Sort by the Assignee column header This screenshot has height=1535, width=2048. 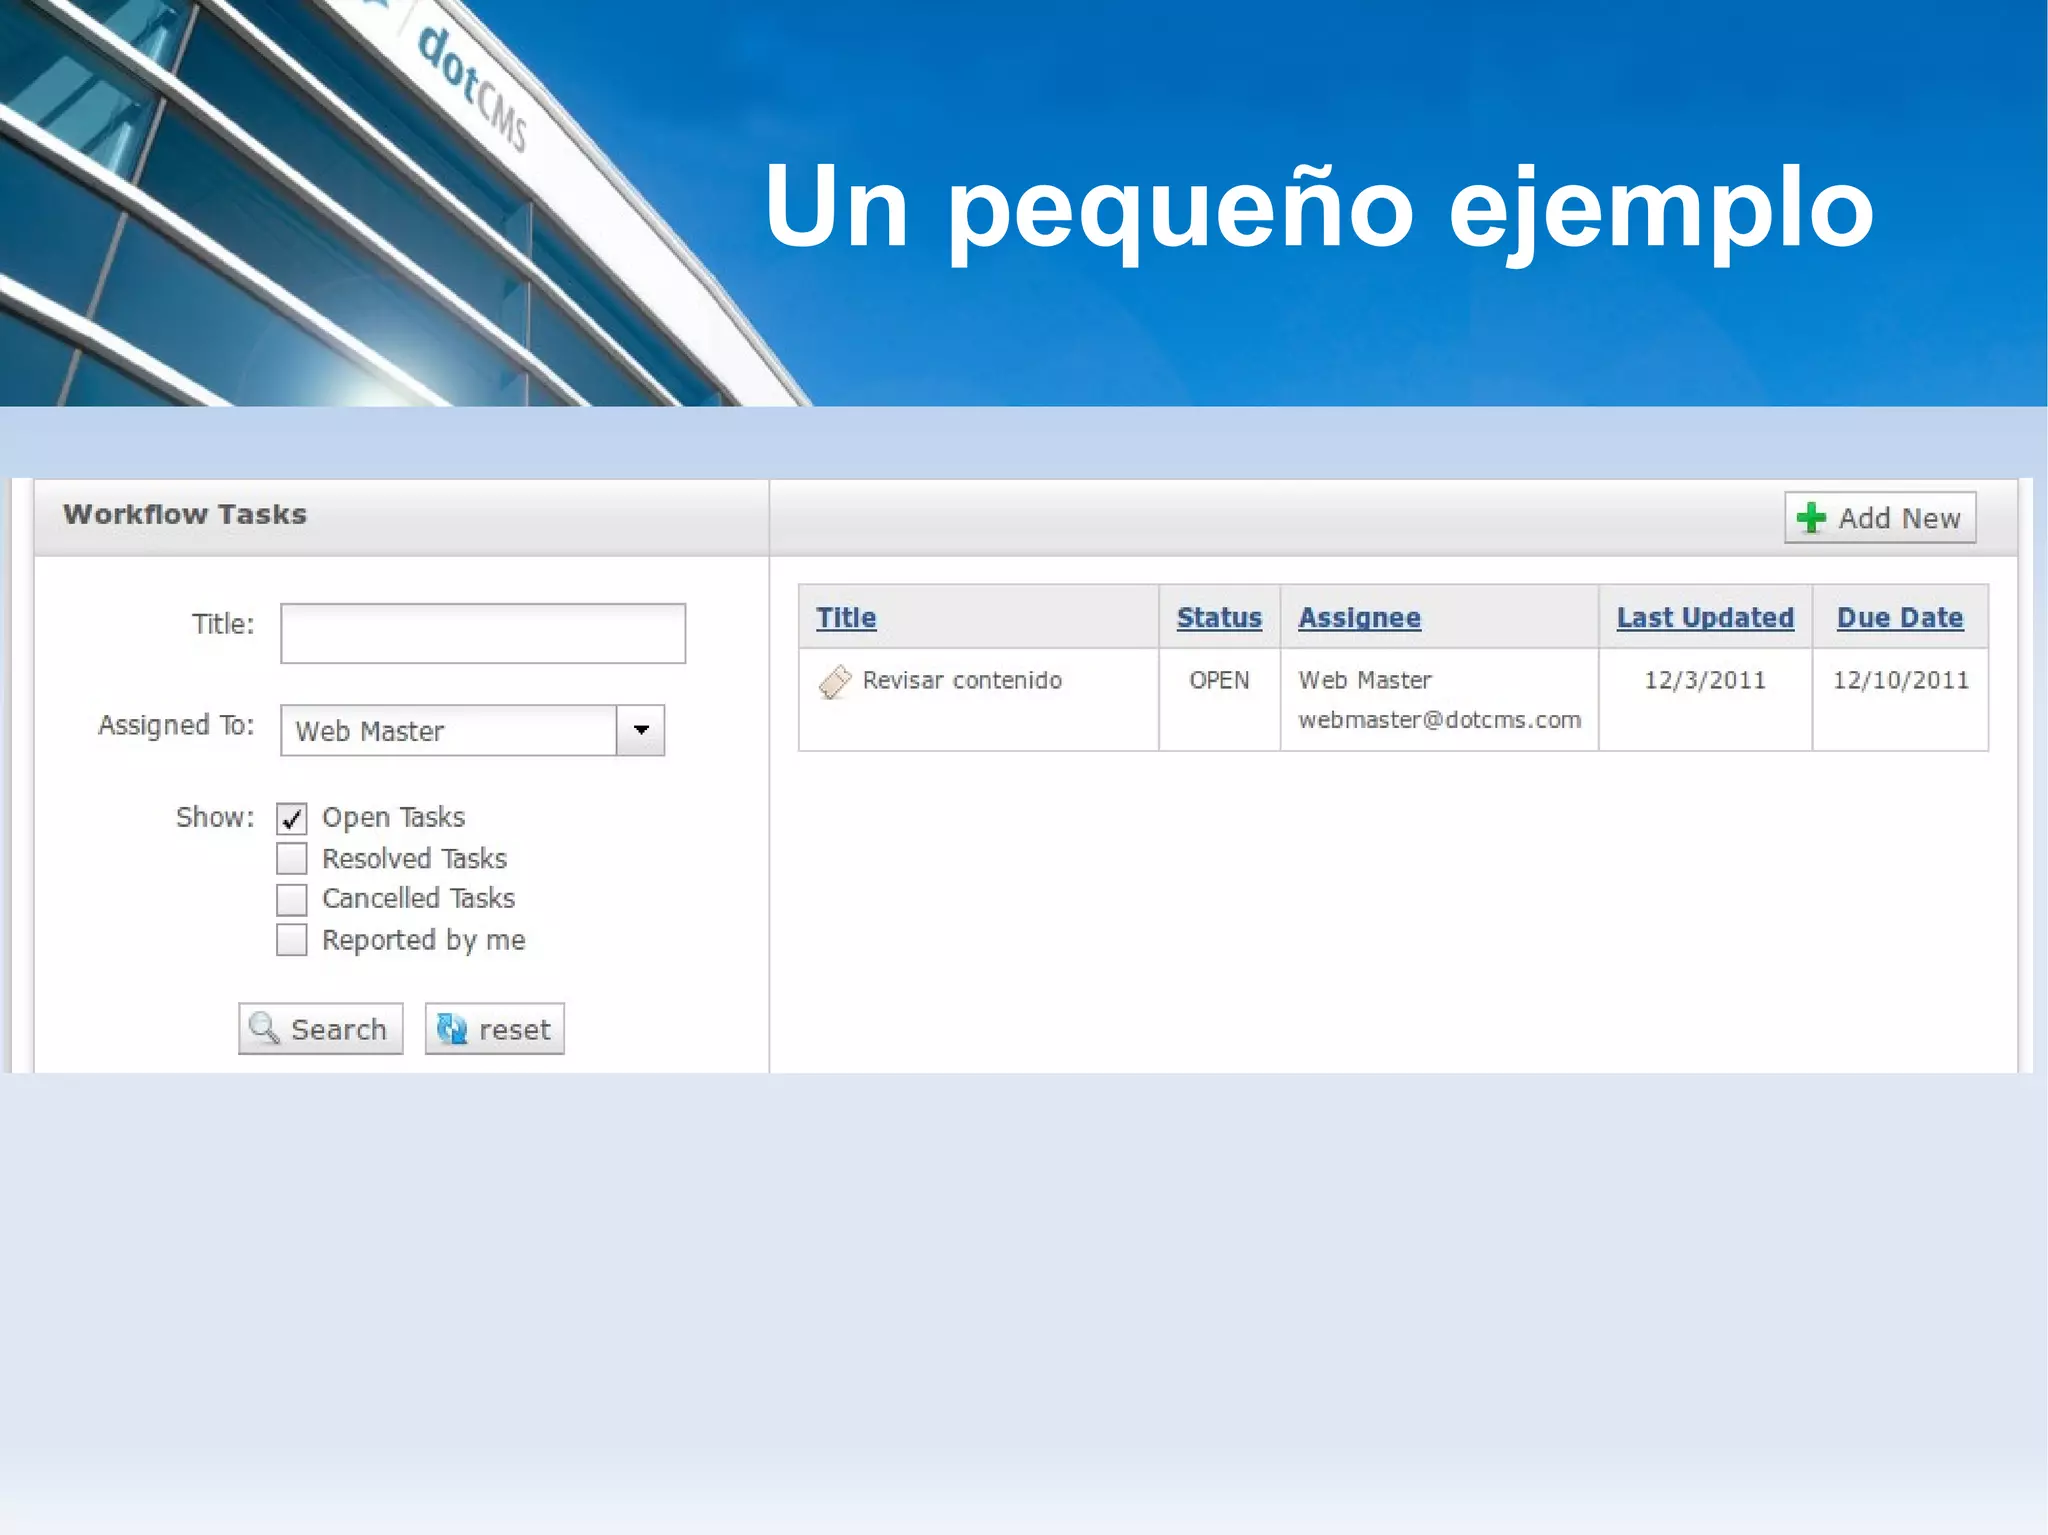click(1359, 618)
